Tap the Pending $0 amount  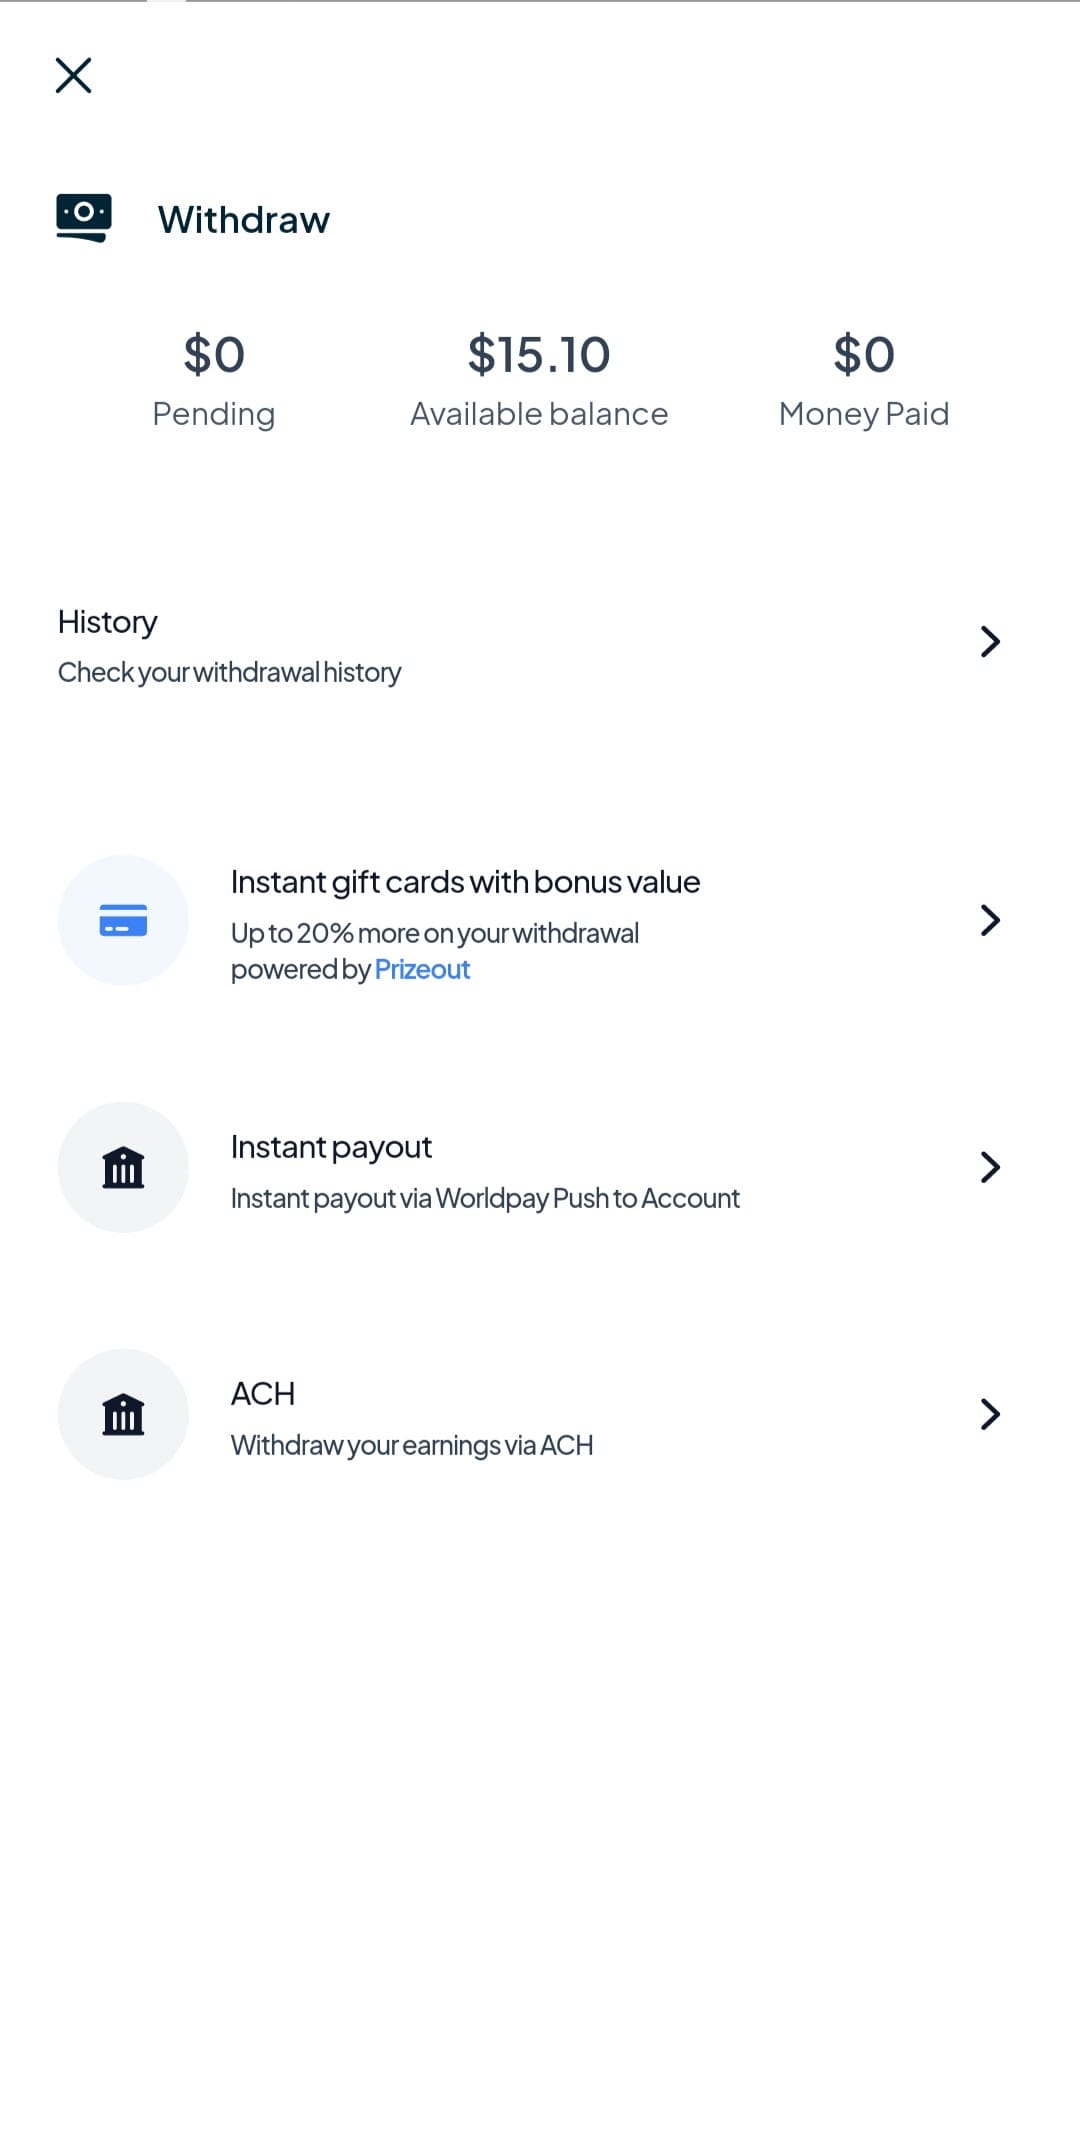[214, 355]
